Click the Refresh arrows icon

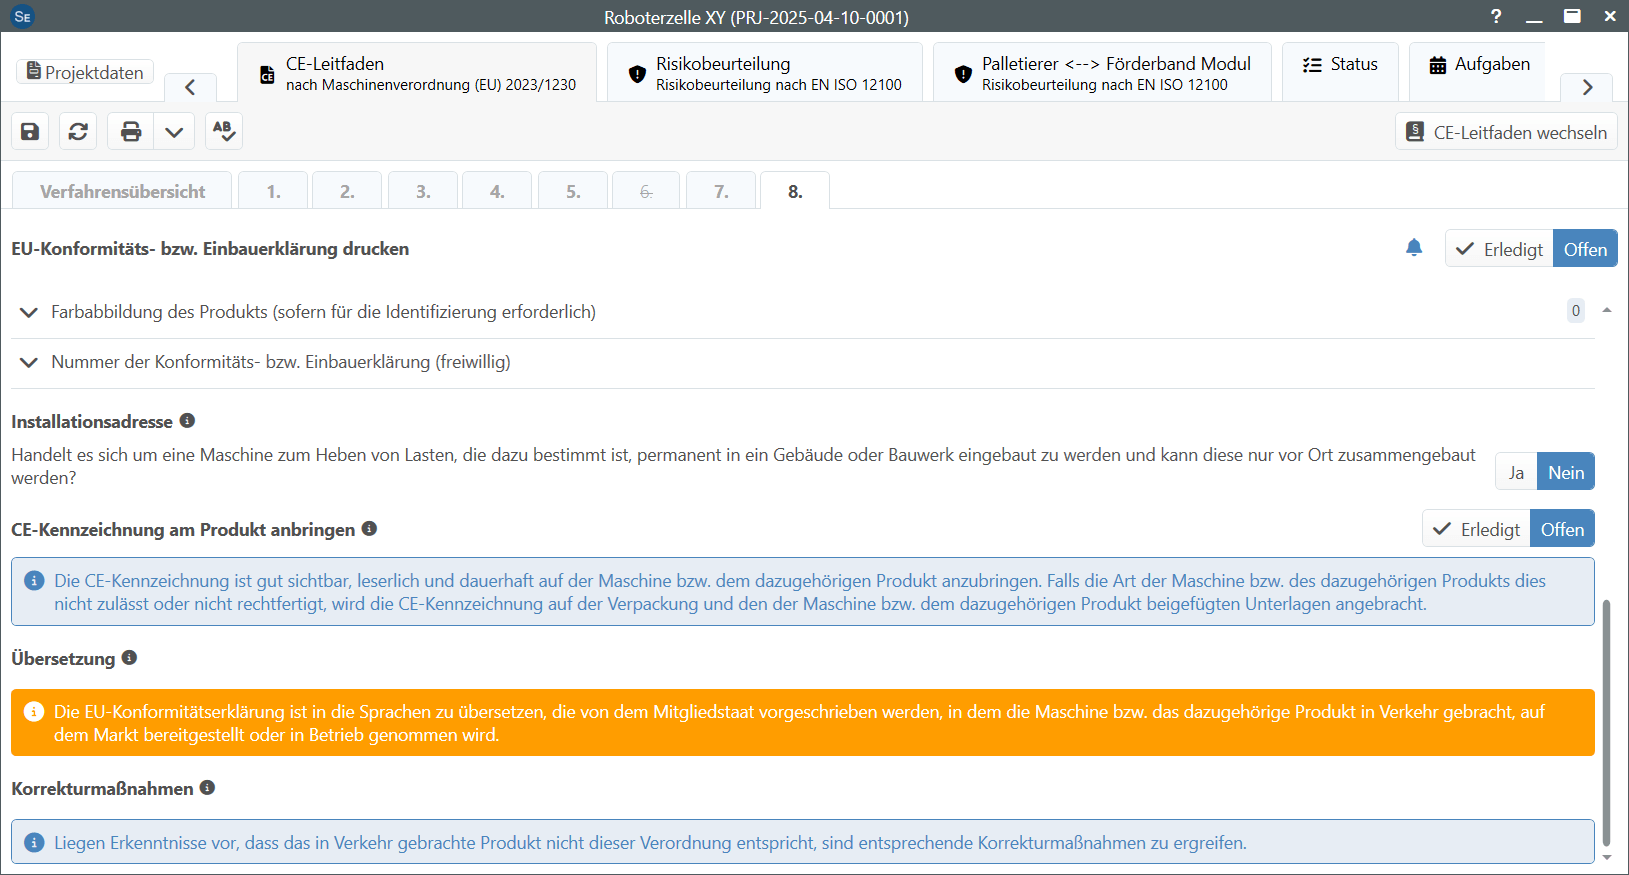click(78, 132)
